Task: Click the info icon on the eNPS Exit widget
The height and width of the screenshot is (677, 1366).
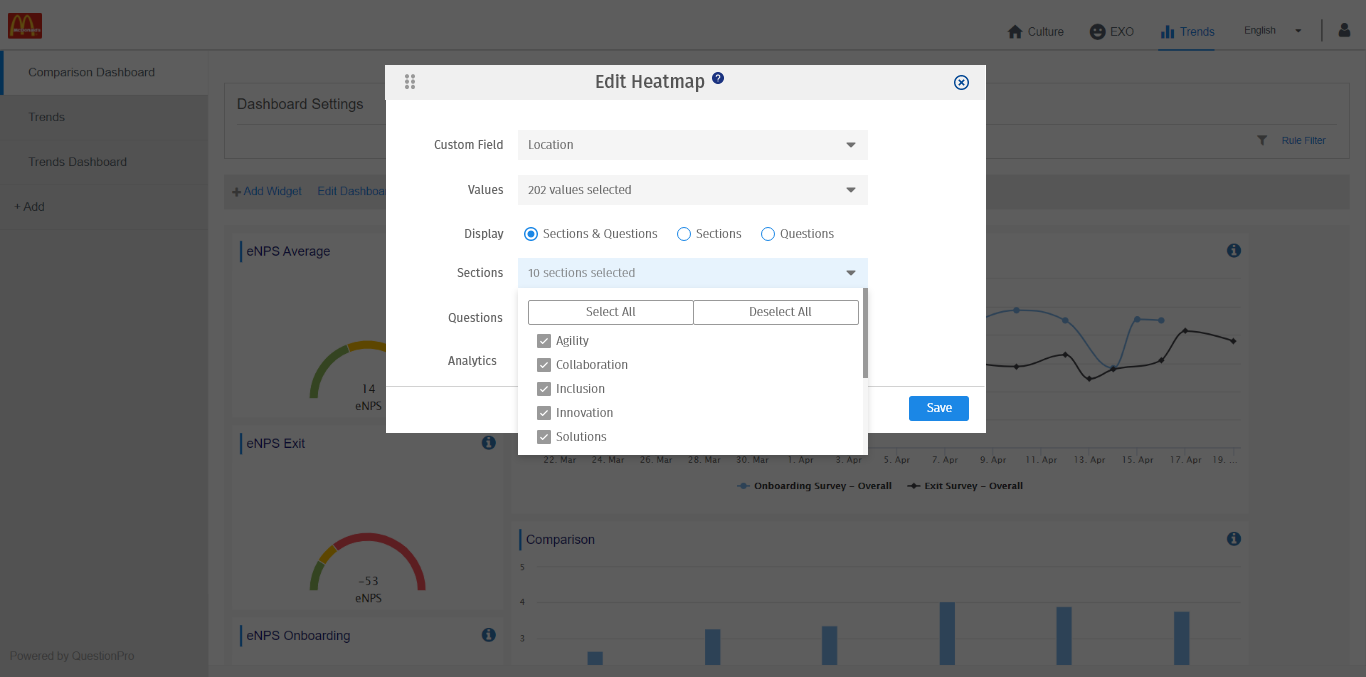Action: click(x=489, y=442)
